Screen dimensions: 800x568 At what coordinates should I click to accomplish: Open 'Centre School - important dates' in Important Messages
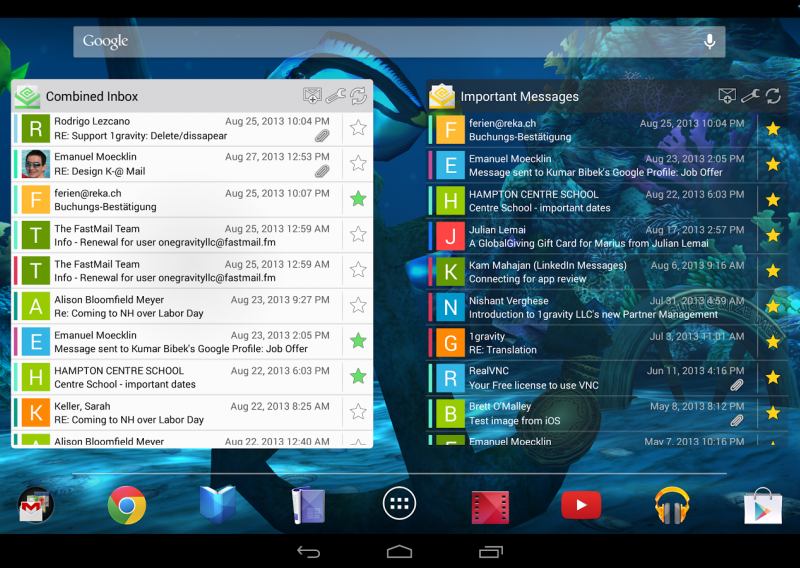click(x=540, y=208)
